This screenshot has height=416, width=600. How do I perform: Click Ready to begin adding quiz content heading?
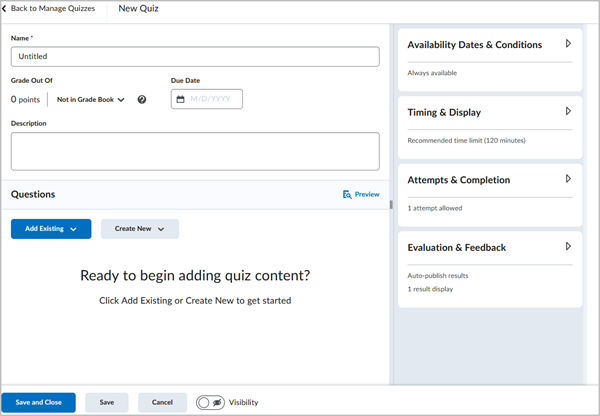pos(195,276)
